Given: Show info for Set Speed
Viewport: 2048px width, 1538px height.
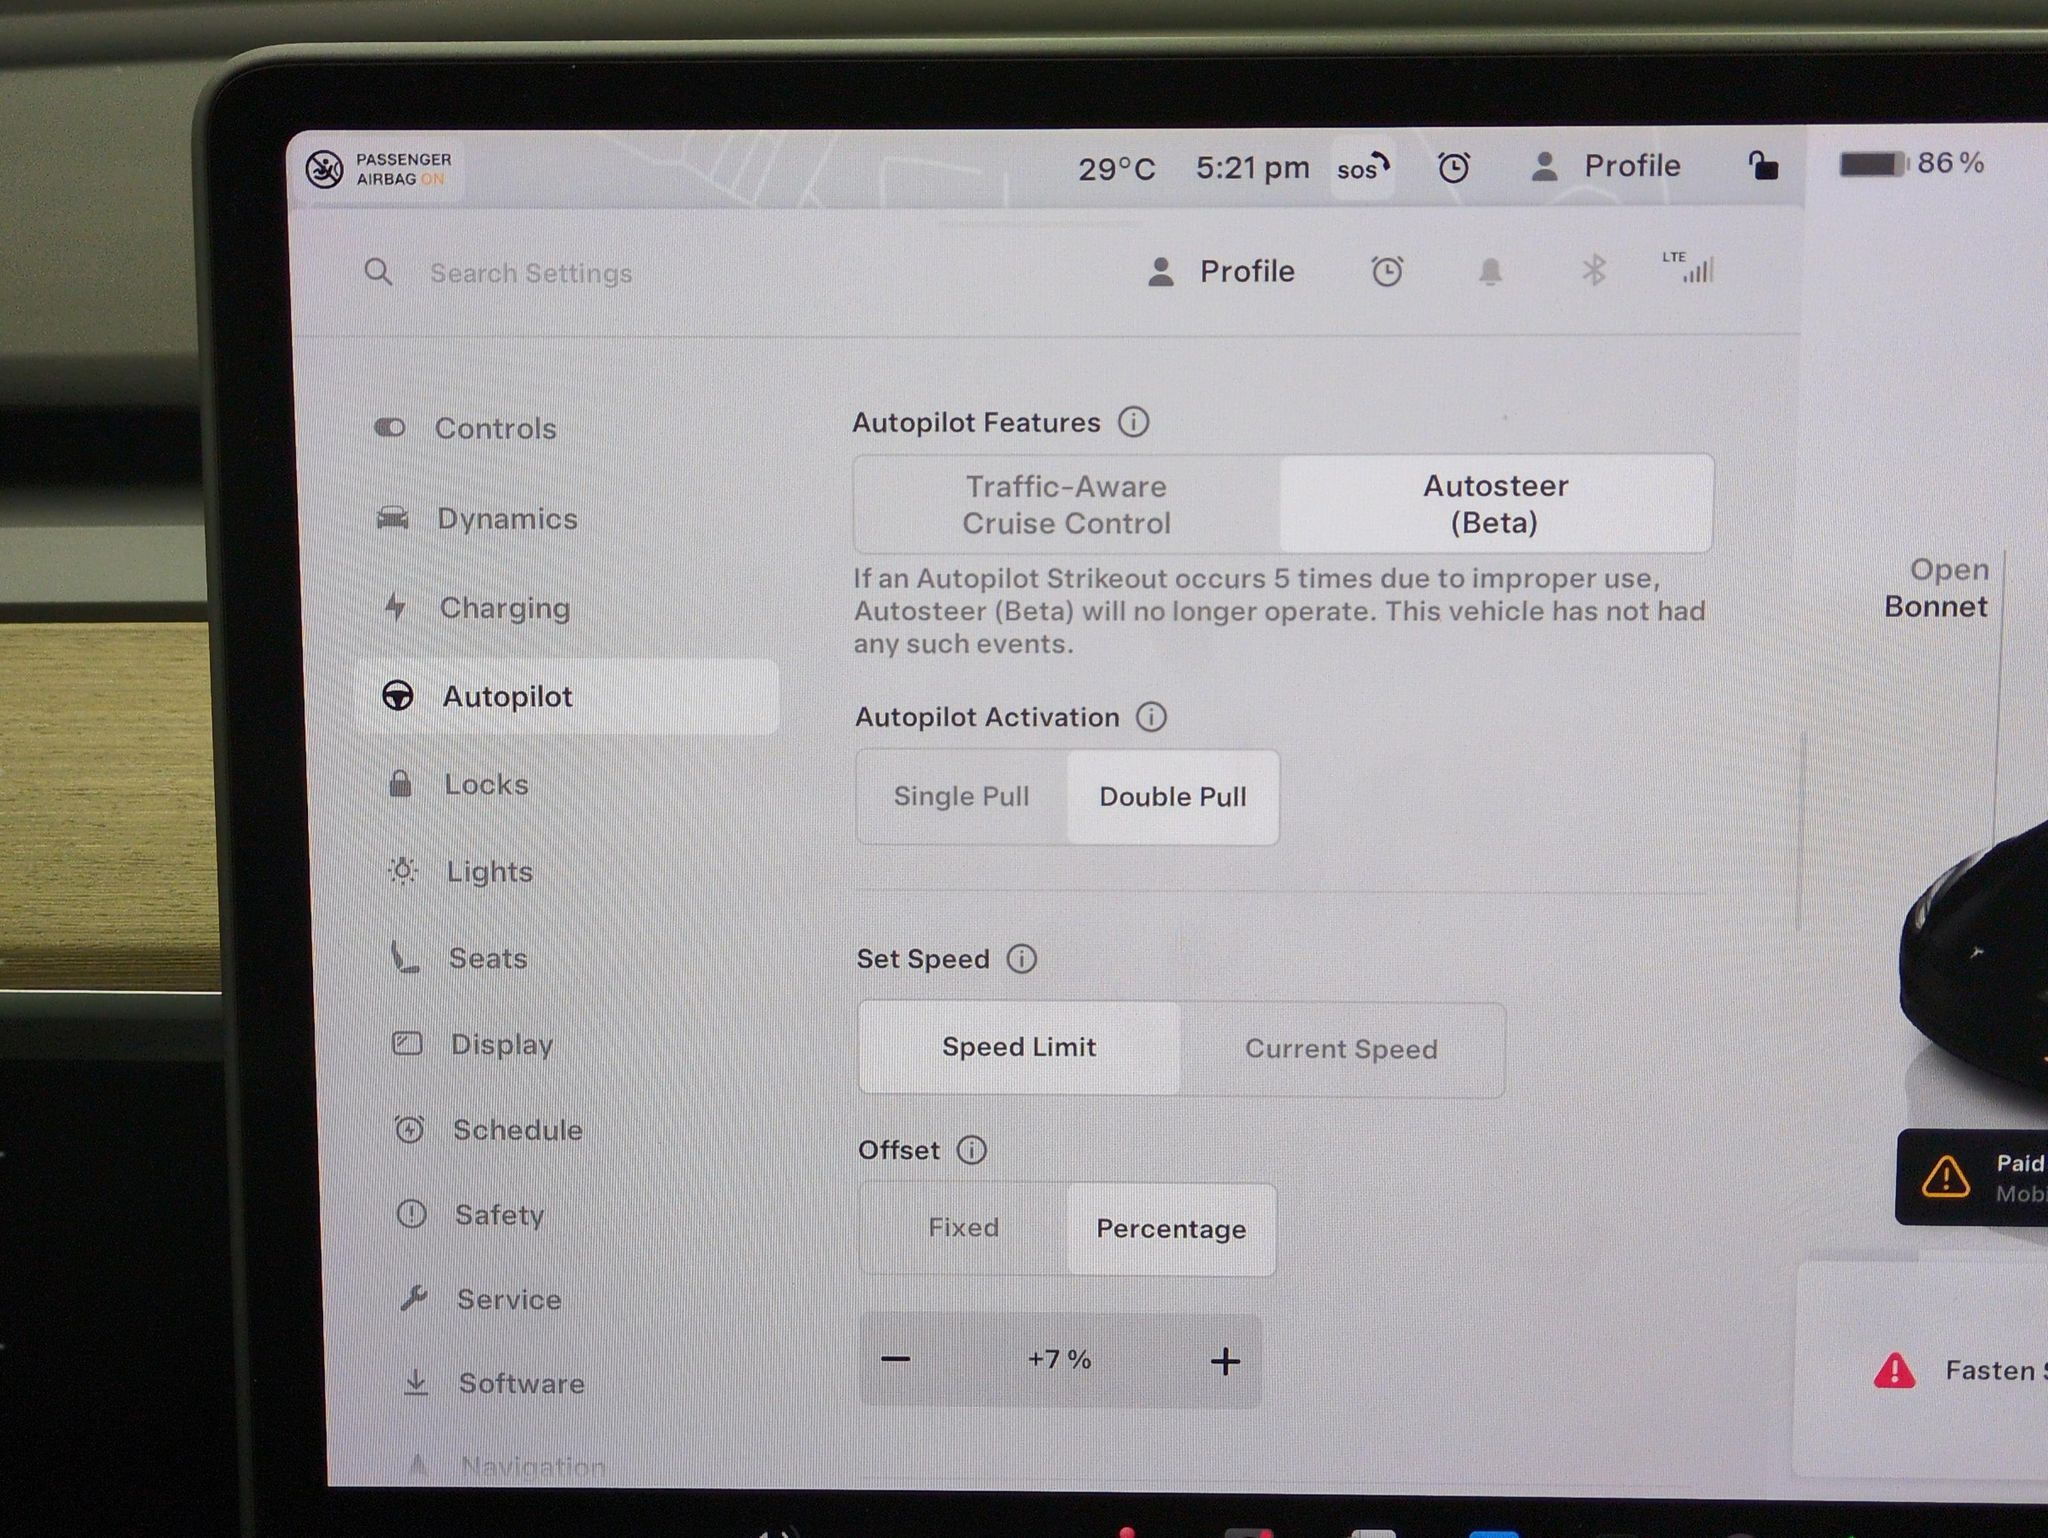Looking at the screenshot, I should (1021, 958).
